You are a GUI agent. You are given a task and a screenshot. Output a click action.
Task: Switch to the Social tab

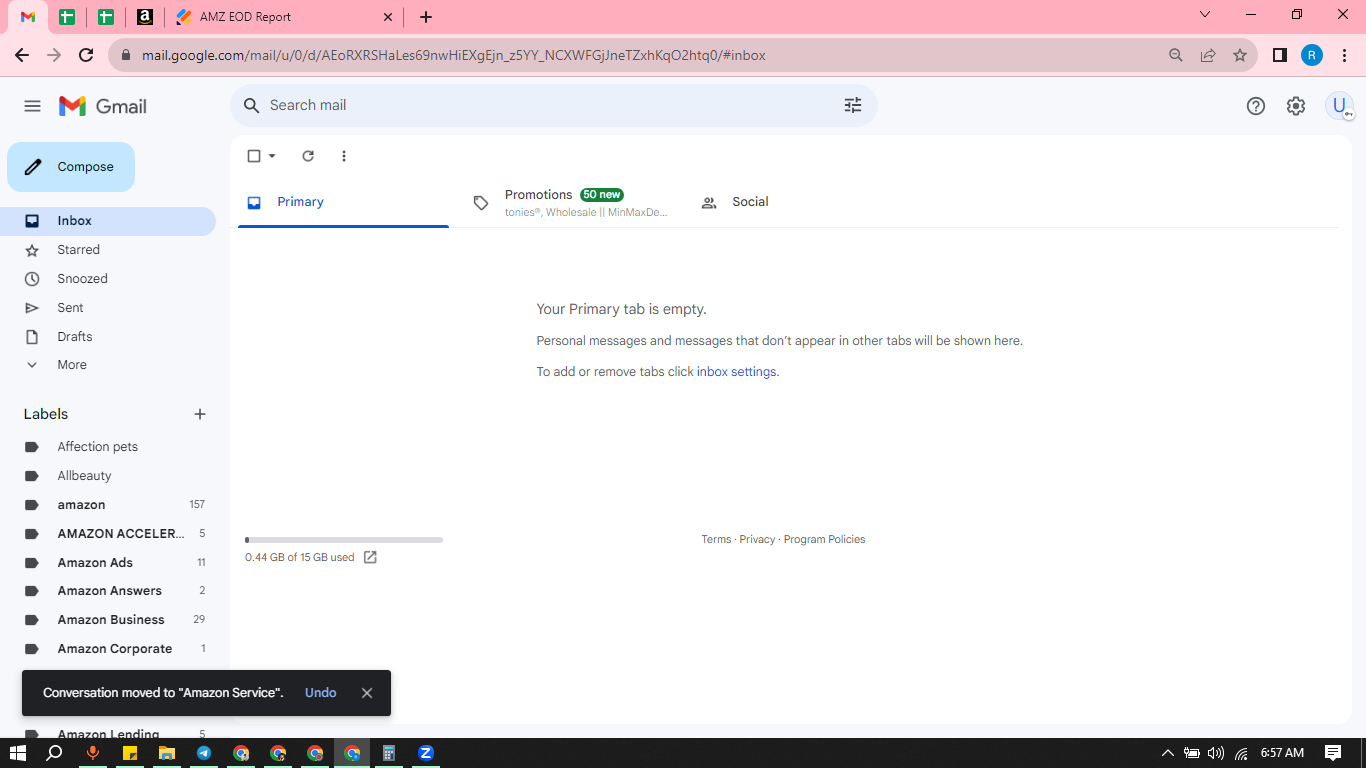click(x=797, y=202)
